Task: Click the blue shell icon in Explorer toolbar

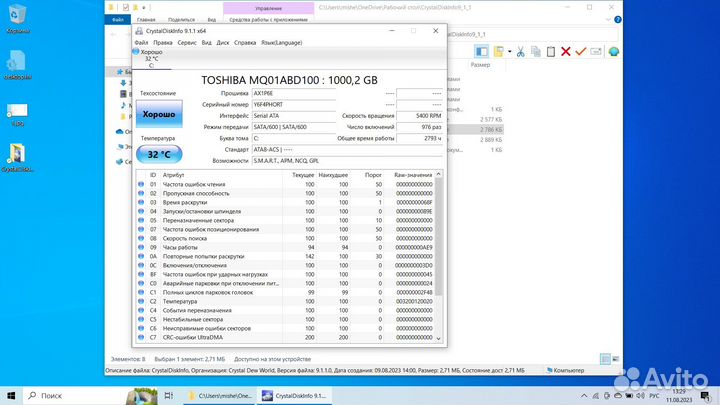Action: pyautogui.click(x=614, y=51)
